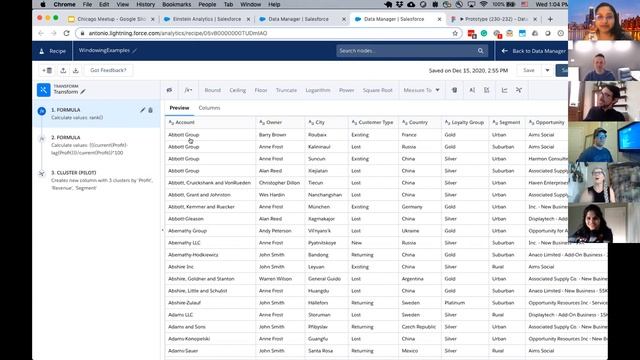Viewport: 640px width, 360px height.
Task: Click the cluster icon in transform toolbar
Action: 519,90
